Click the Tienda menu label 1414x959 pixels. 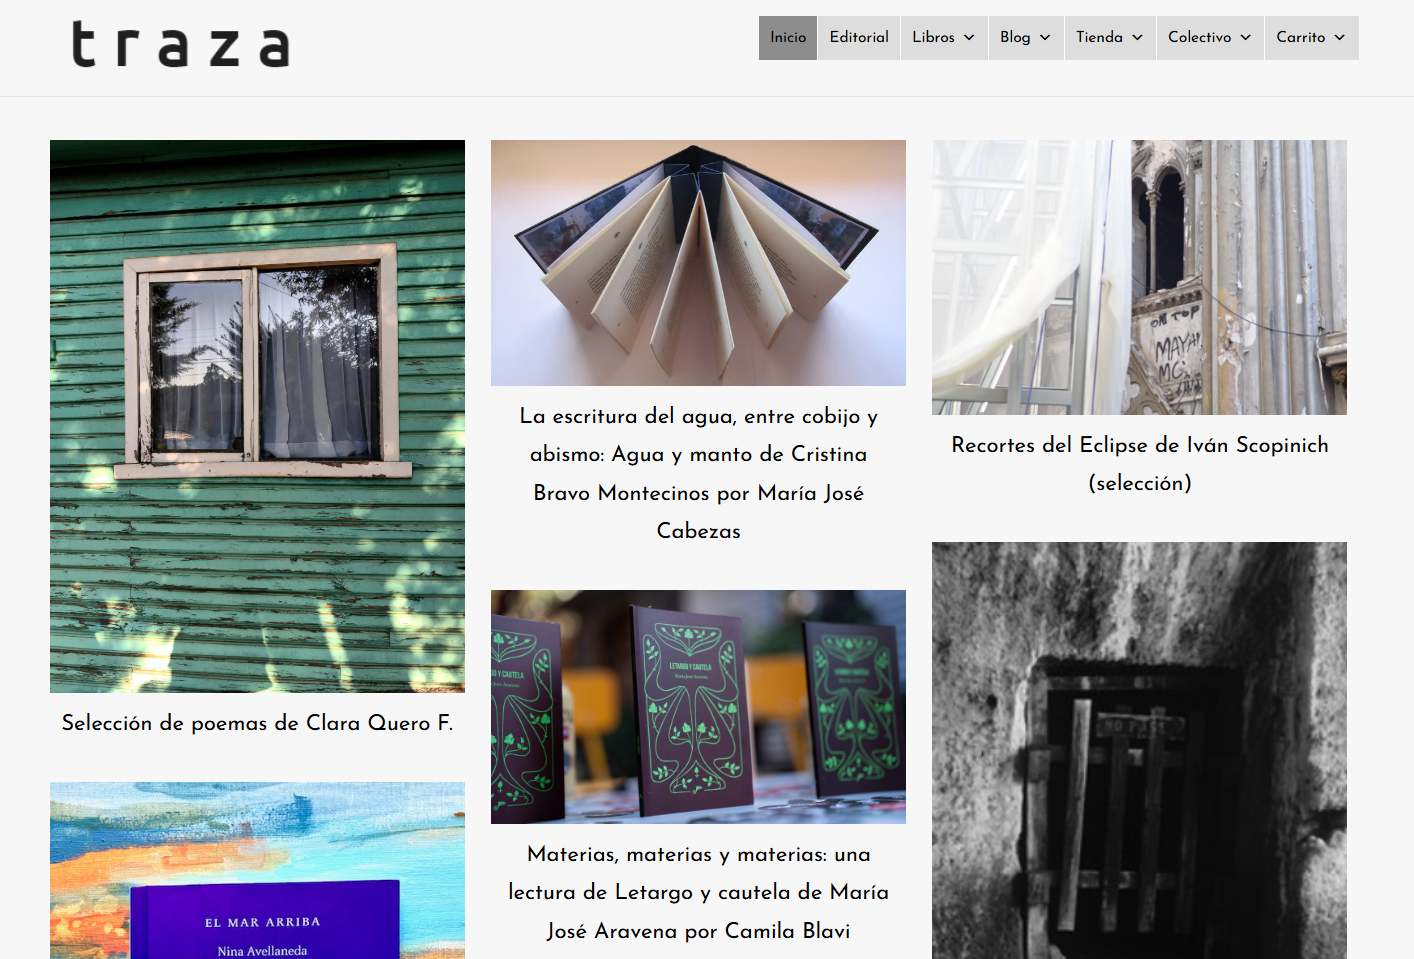[1099, 38]
